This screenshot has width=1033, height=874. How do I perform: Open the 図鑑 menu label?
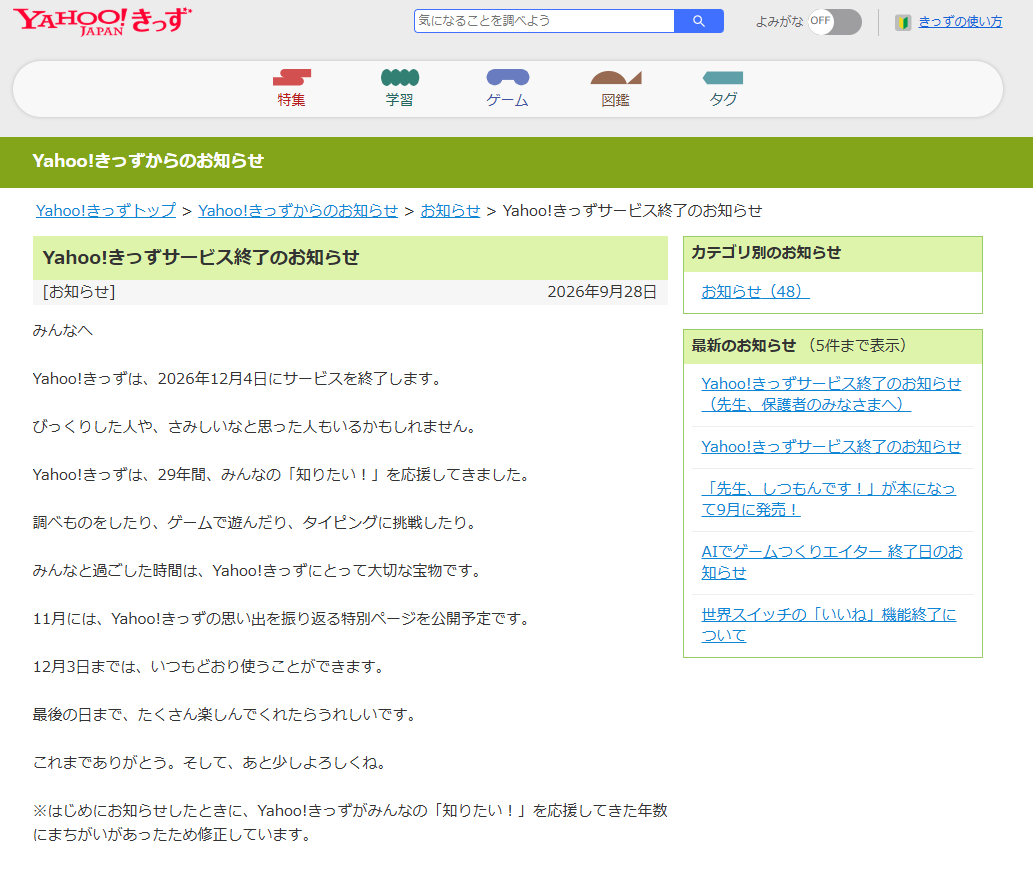pyautogui.click(x=615, y=100)
